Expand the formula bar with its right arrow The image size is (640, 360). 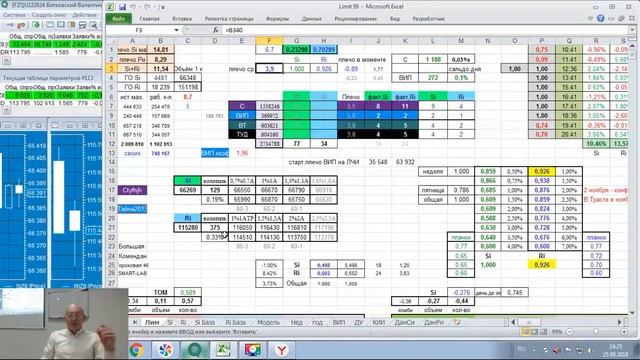tap(631, 30)
